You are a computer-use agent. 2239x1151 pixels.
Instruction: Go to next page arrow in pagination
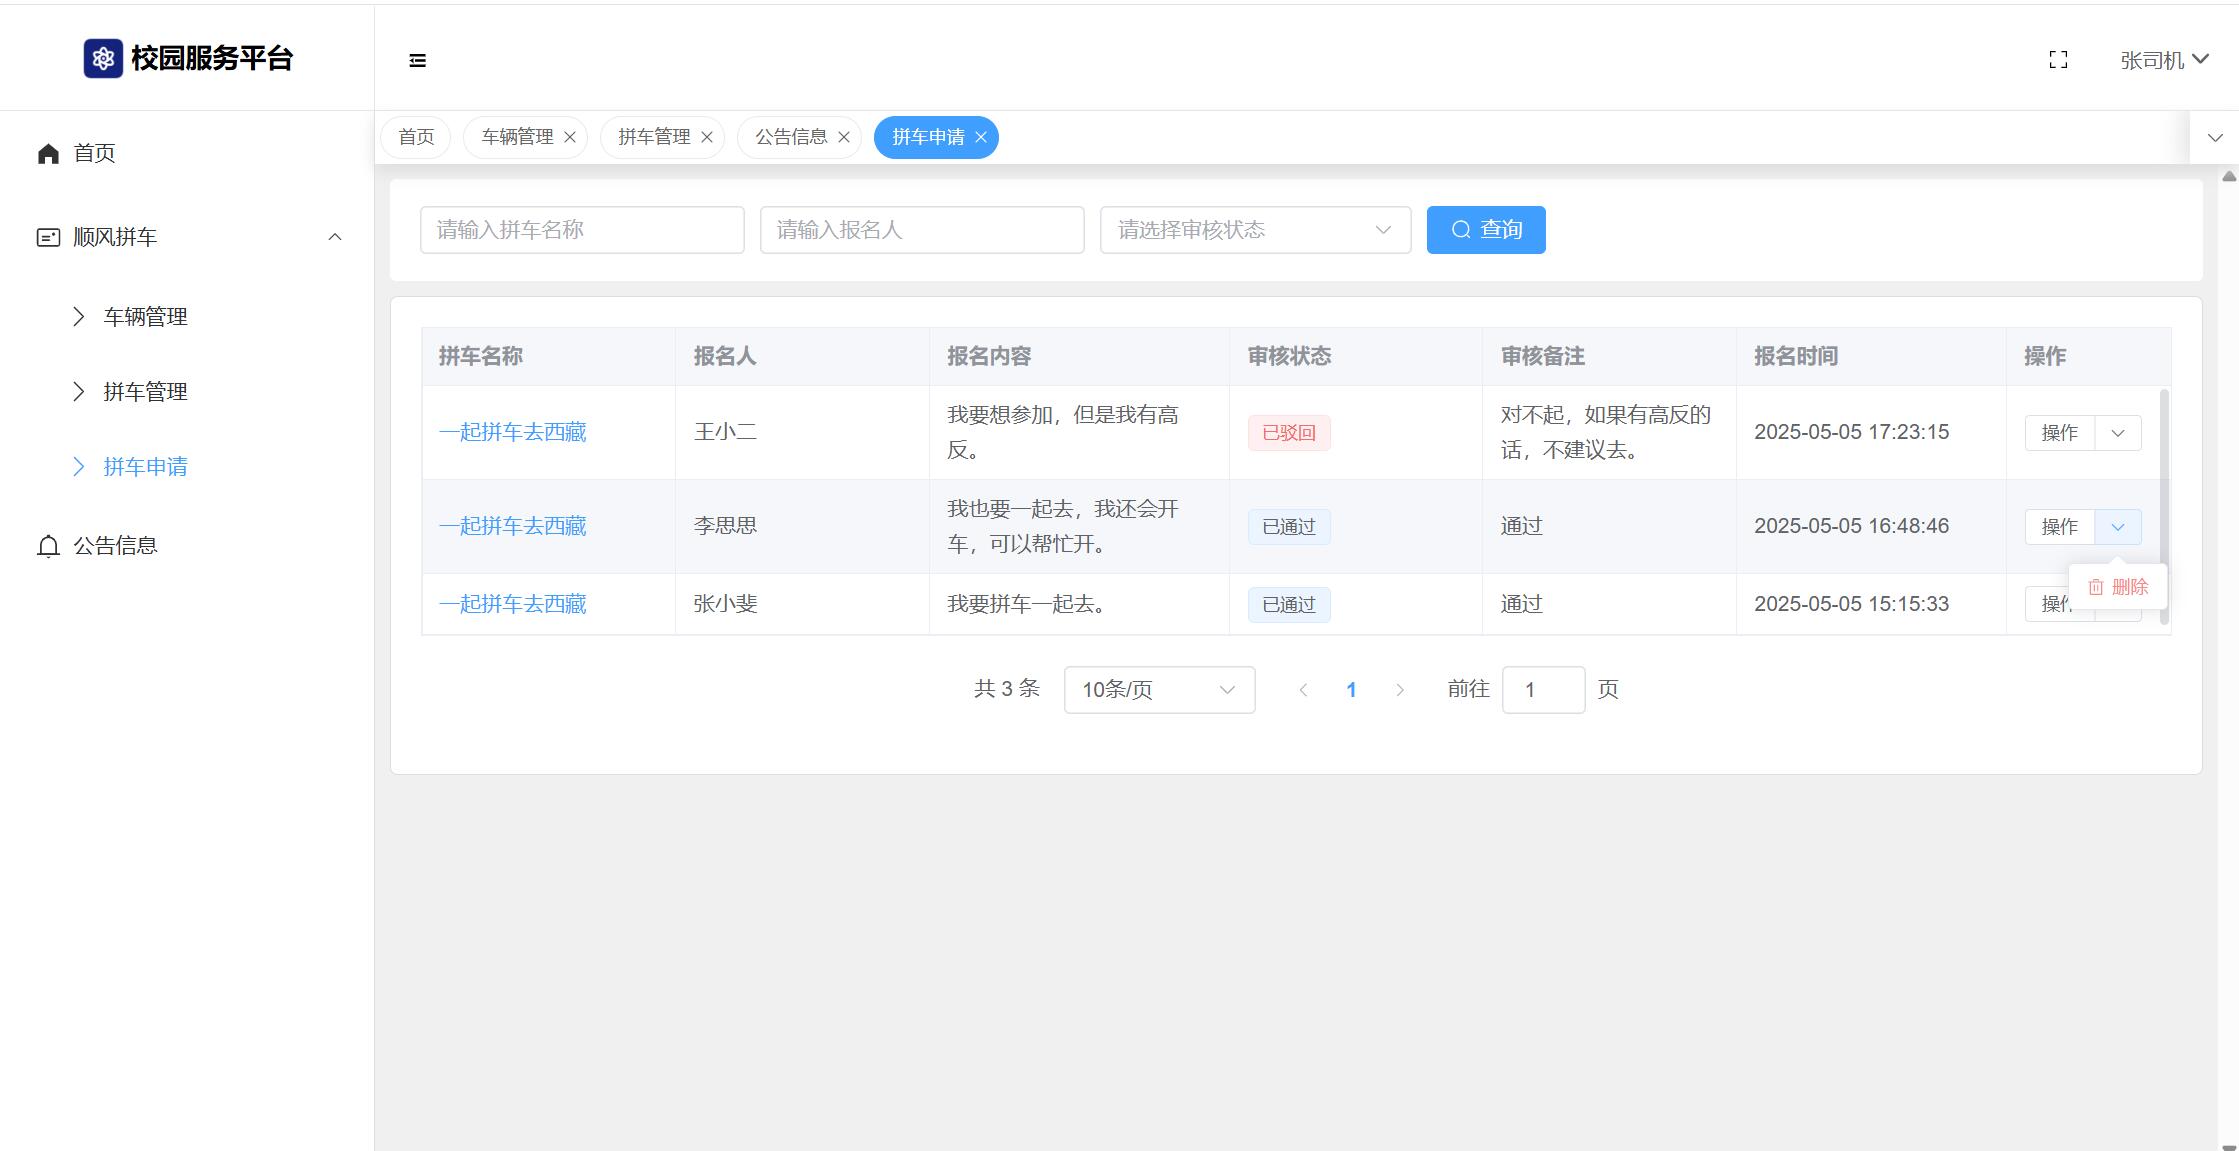tap(1400, 690)
